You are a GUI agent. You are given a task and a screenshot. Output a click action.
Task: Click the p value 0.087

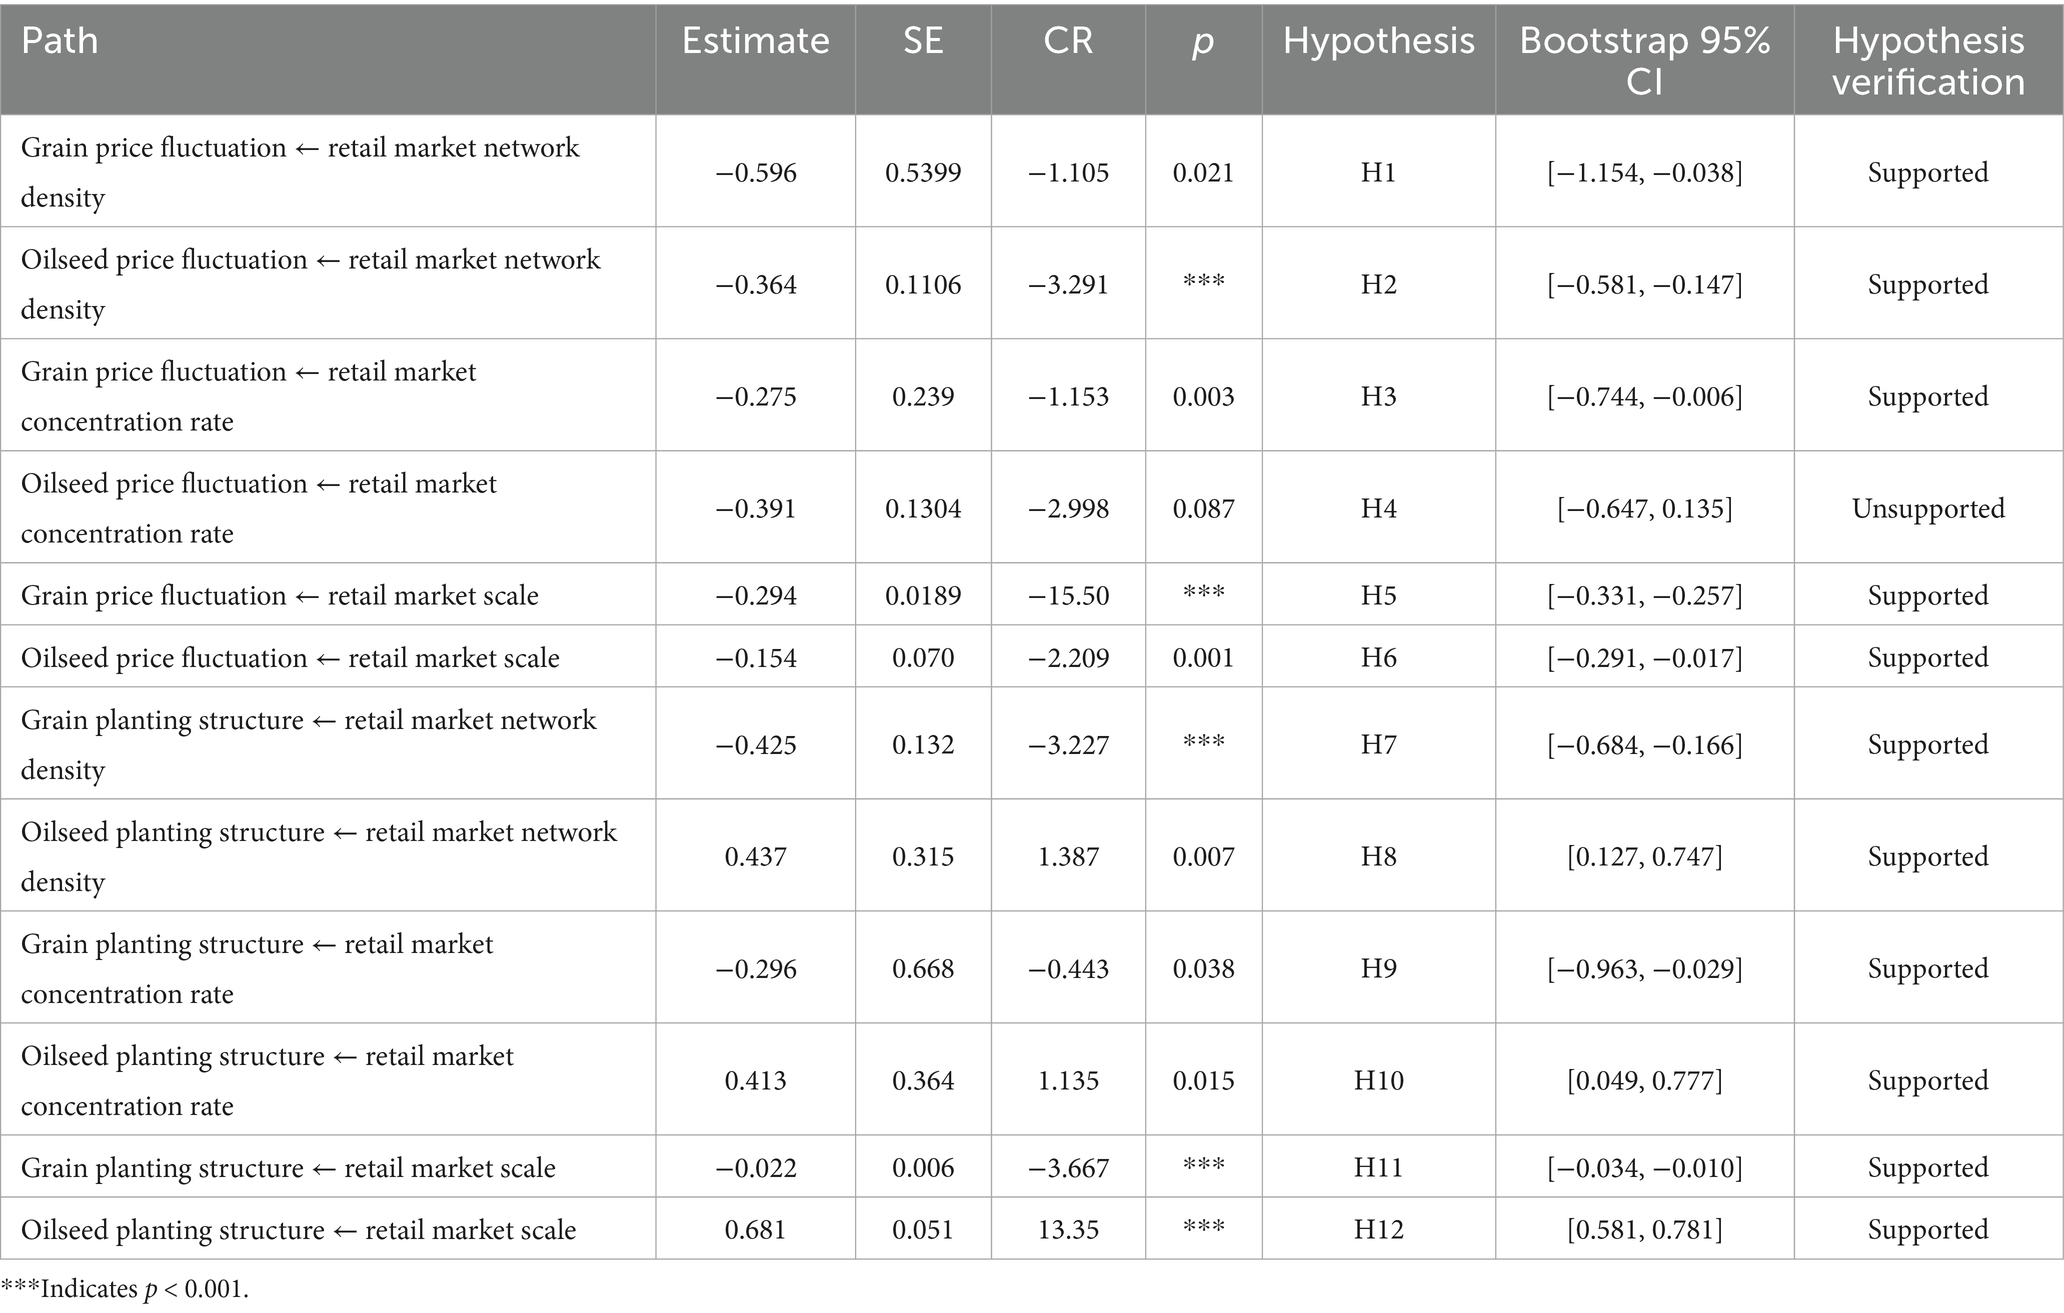click(x=1203, y=508)
